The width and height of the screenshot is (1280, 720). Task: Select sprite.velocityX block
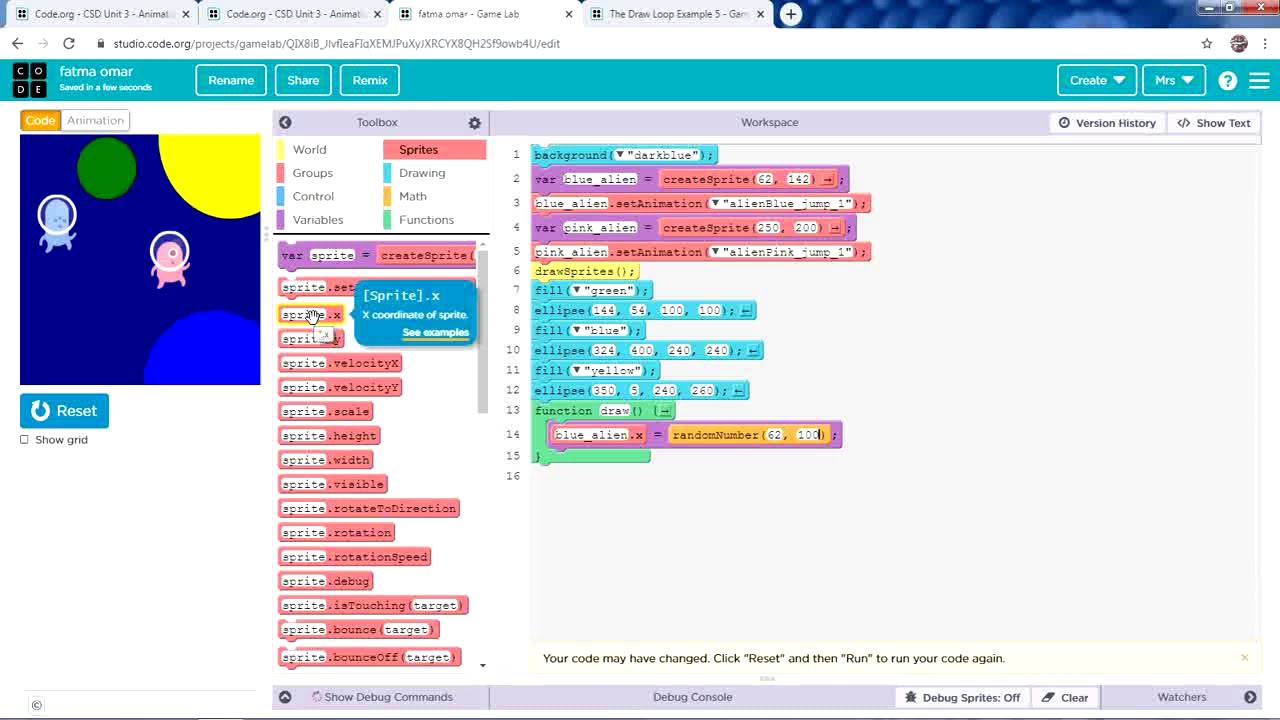[x=340, y=363]
